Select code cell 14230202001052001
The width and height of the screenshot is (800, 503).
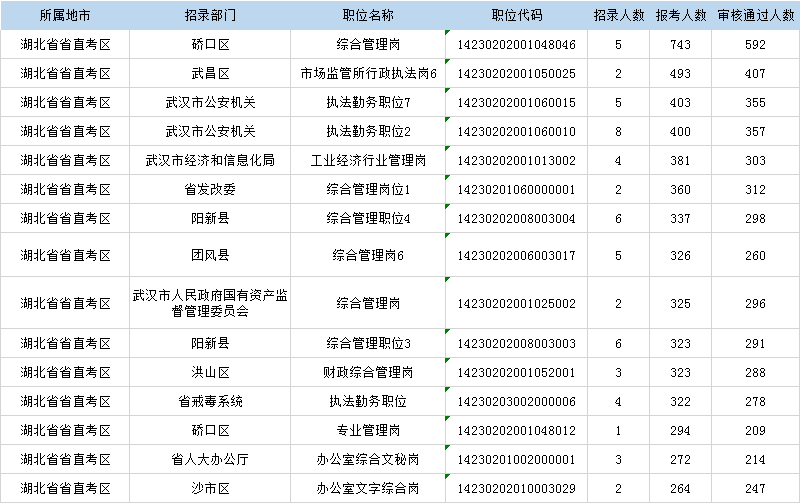click(516, 372)
